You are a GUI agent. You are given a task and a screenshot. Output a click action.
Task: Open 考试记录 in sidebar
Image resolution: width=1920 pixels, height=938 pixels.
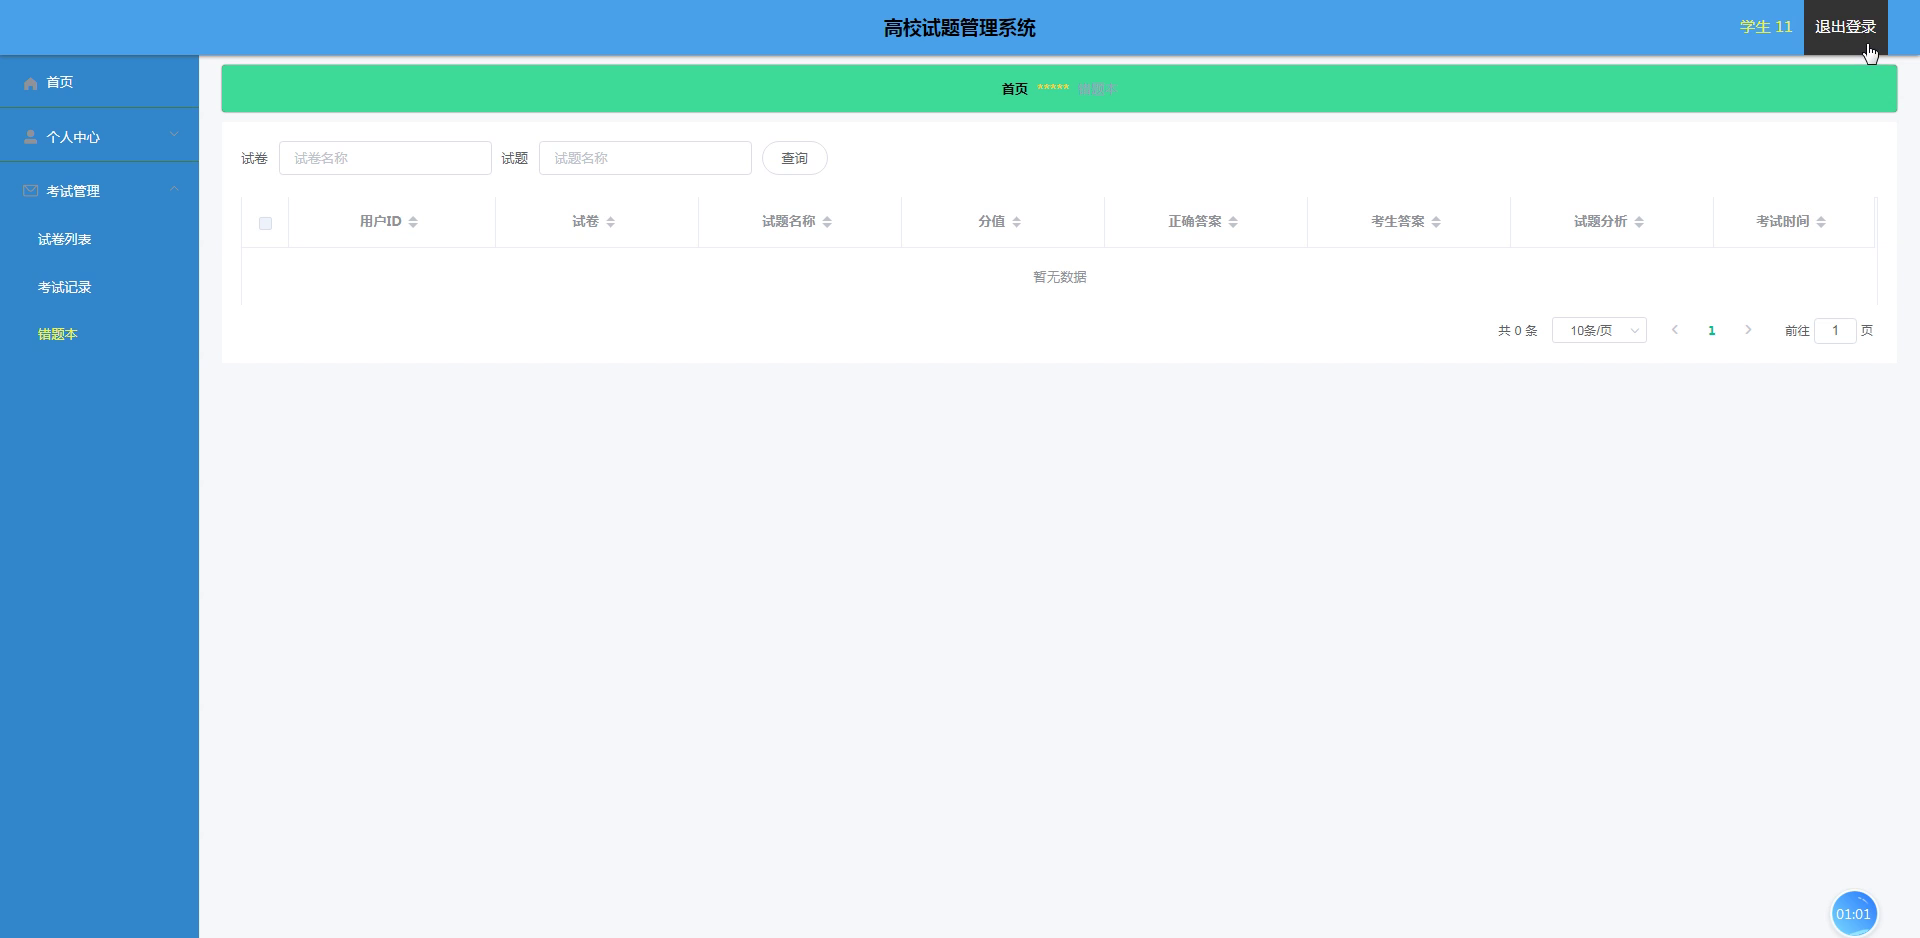(65, 287)
